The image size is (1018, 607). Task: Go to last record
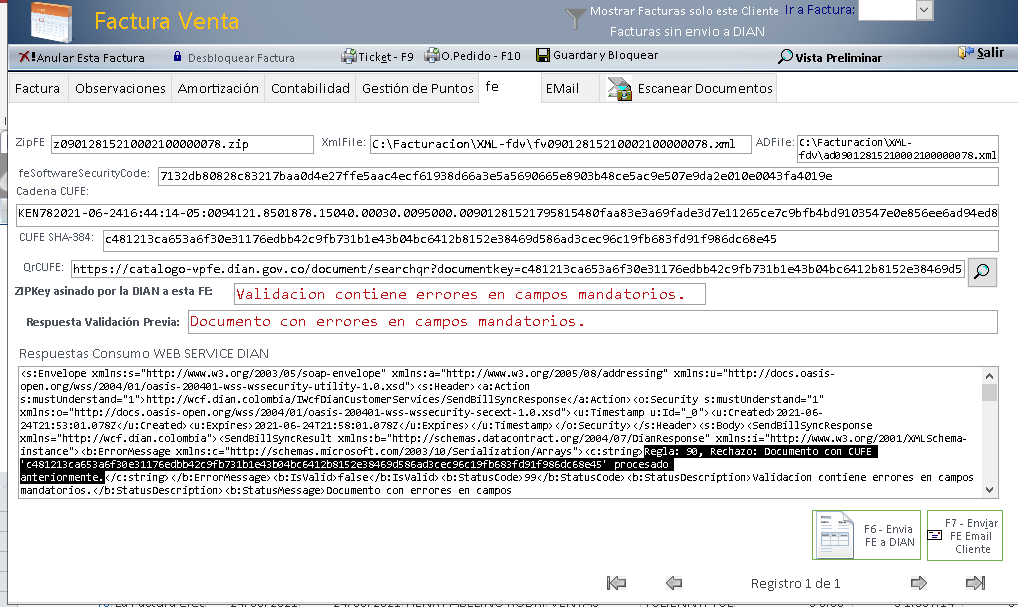coord(975,583)
